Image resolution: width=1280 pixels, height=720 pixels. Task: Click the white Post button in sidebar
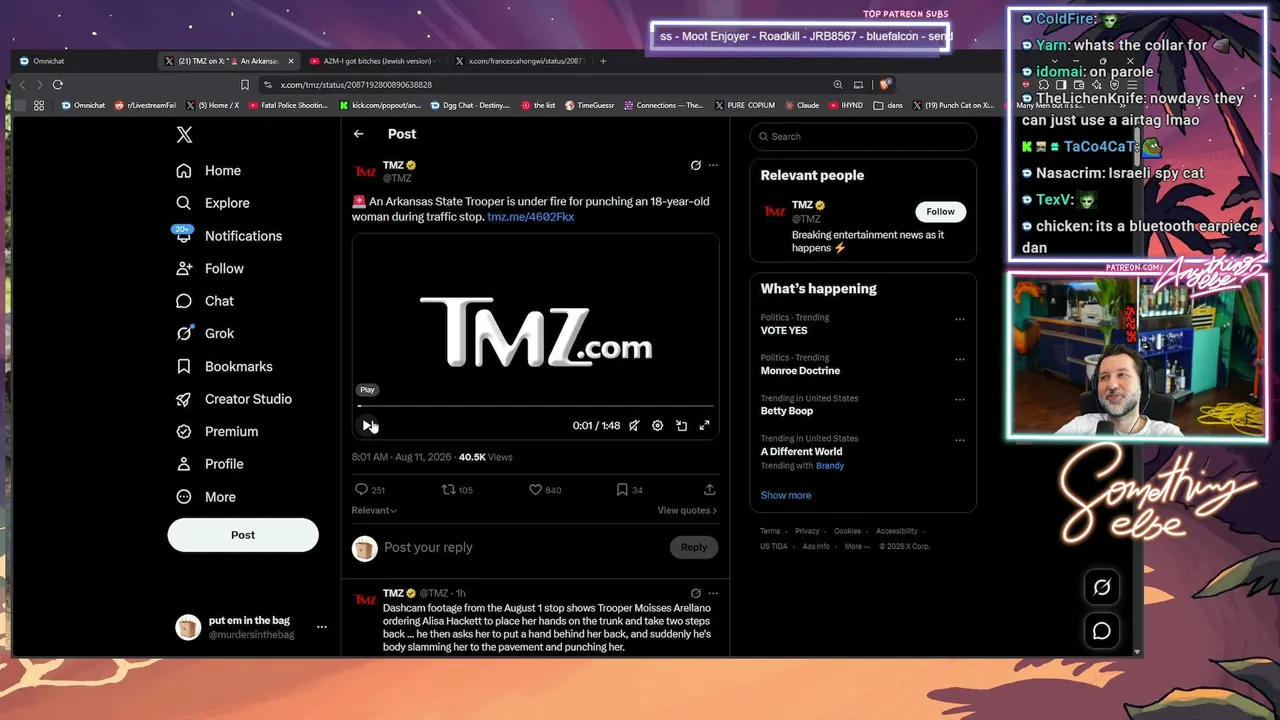click(243, 535)
